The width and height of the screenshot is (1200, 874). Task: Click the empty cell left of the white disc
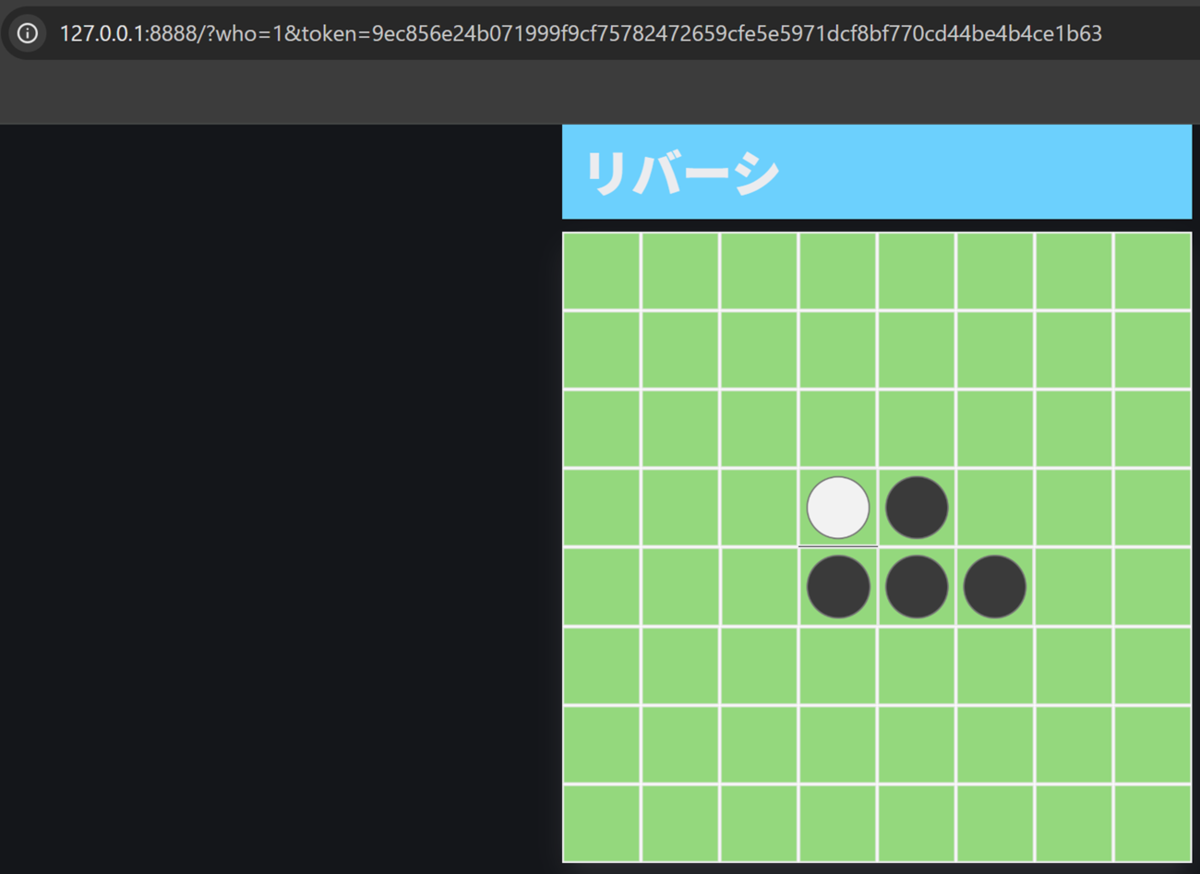coord(759,507)
